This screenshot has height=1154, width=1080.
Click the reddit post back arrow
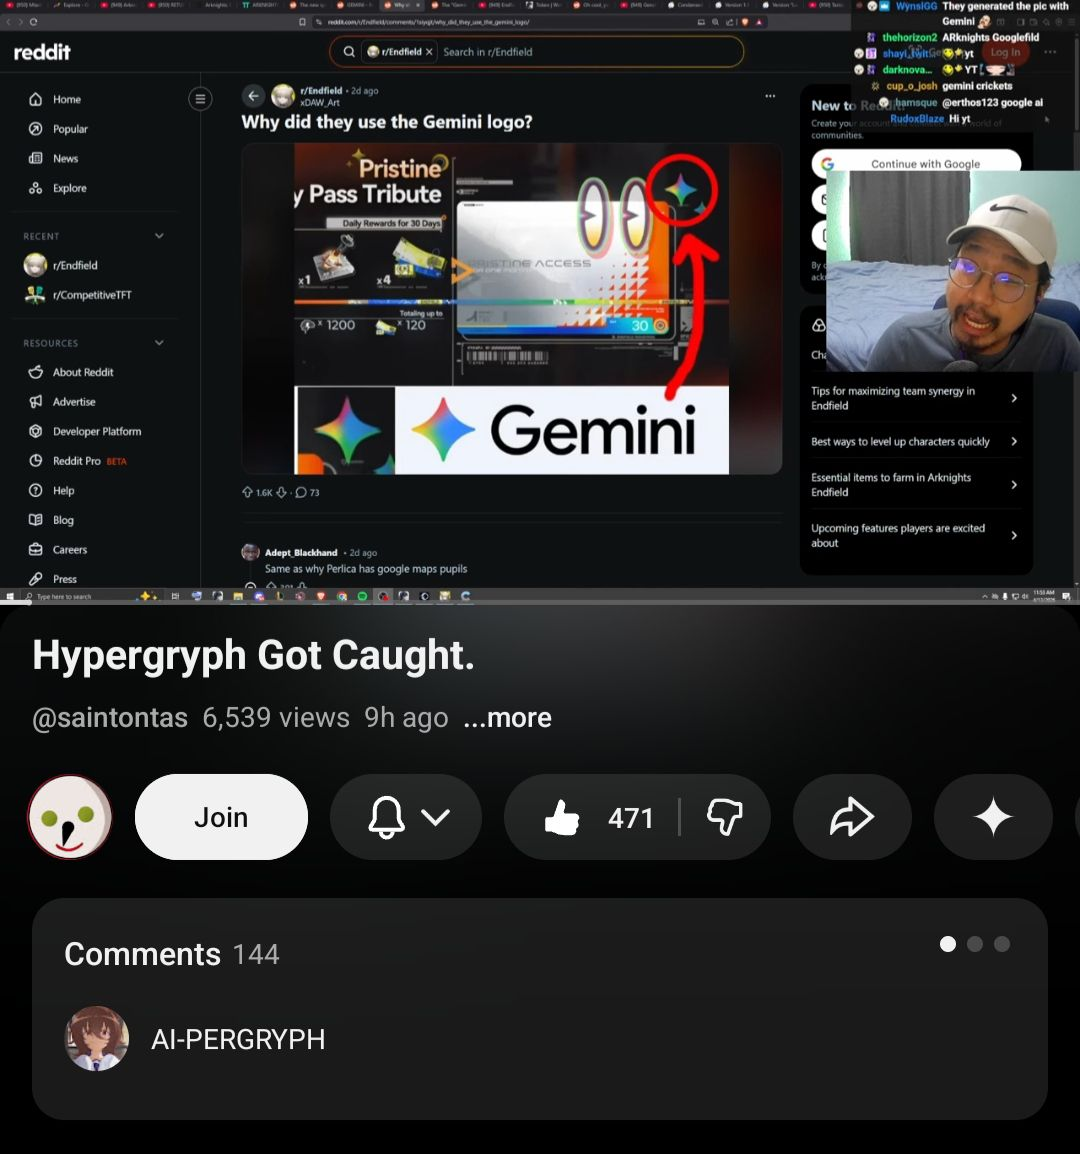point(253,96)
